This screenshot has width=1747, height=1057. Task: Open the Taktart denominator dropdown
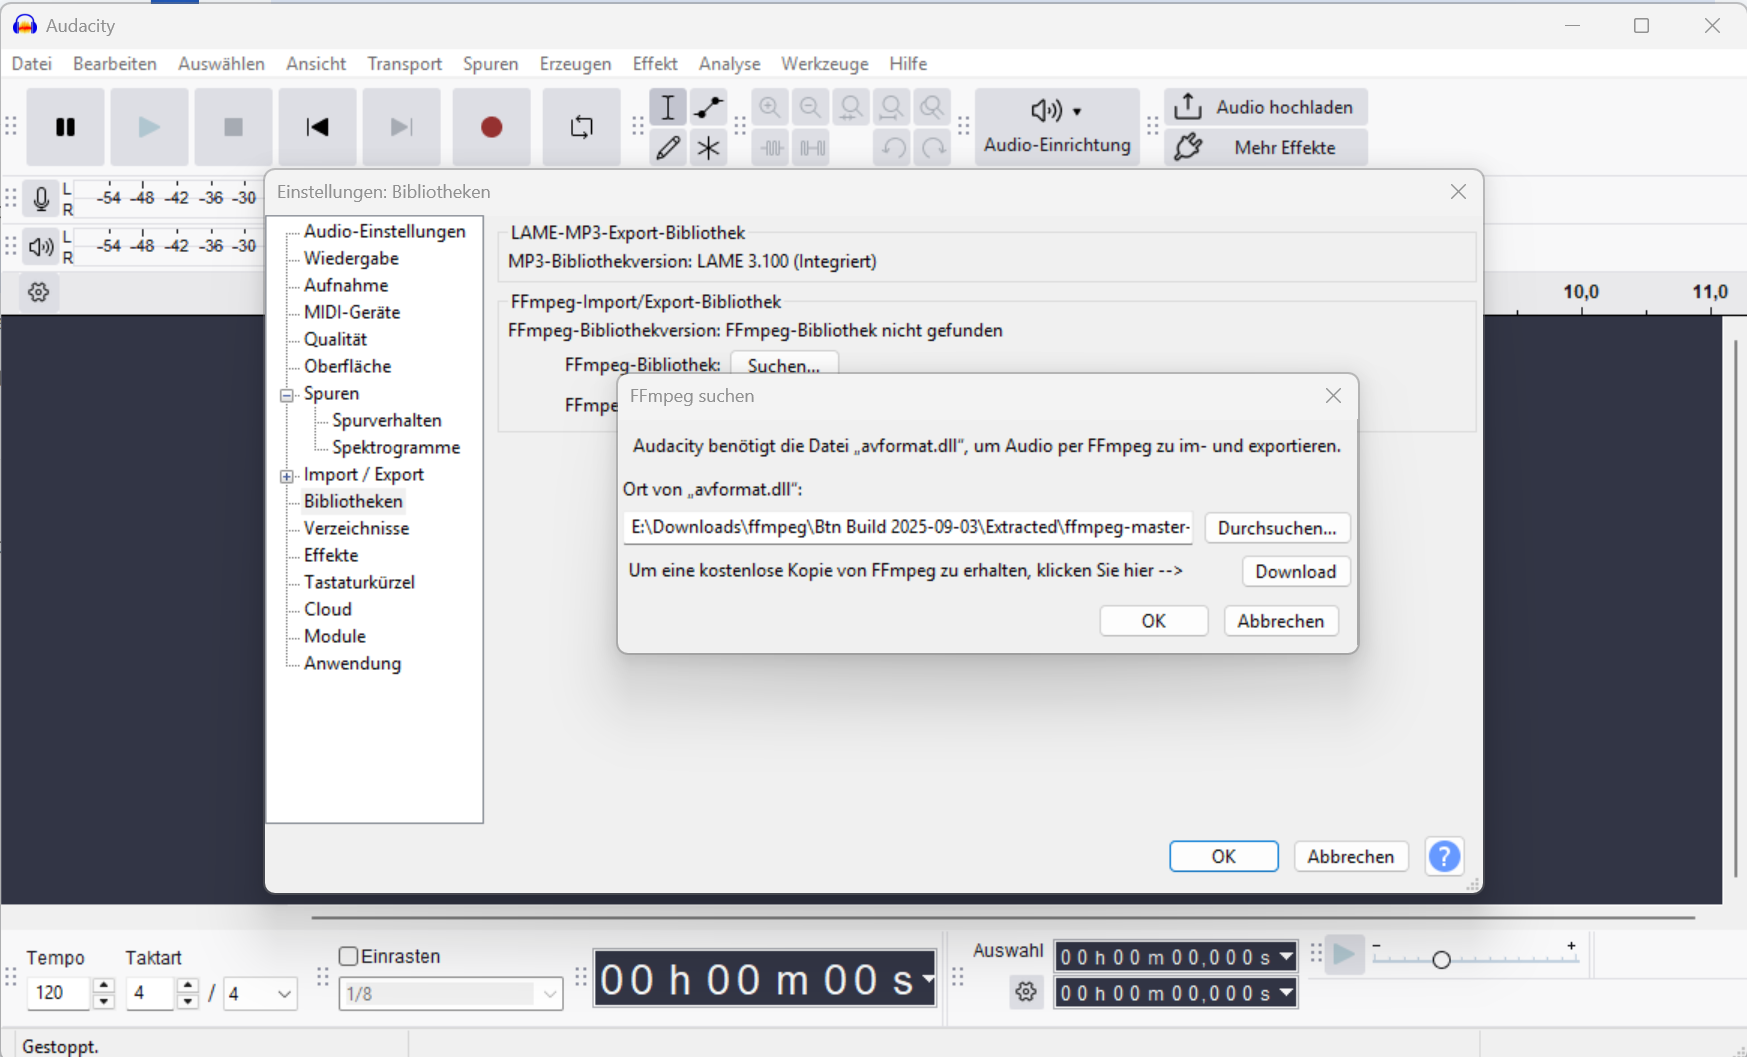tap(260, 993)
